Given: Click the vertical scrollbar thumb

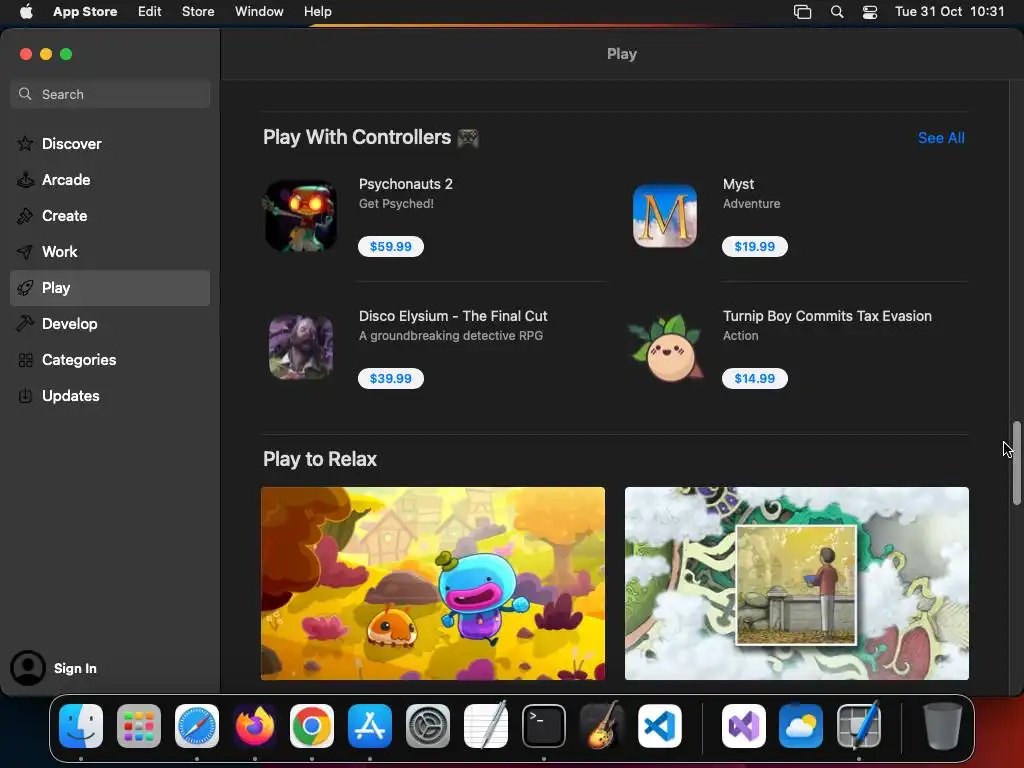Looking at the screenshot, I should (x=1016, y=463).
